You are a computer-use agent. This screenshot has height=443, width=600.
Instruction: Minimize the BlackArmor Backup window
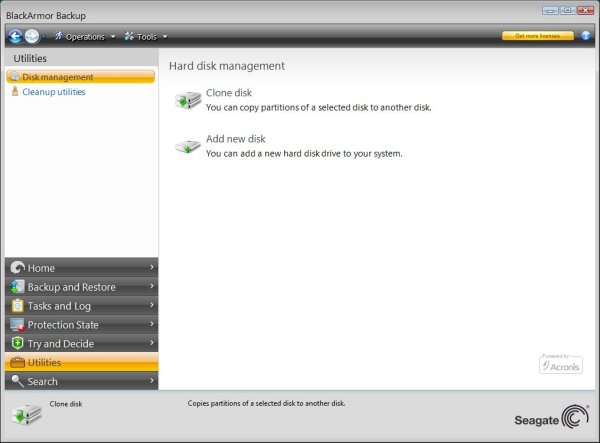tap(550, 10)
